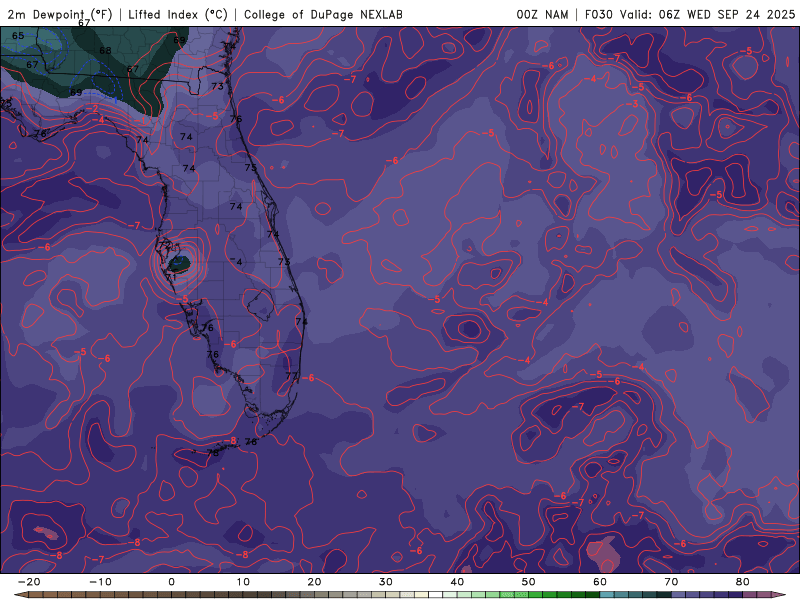Click the dewpoint value 71 on the map

[x=170, y=278]
